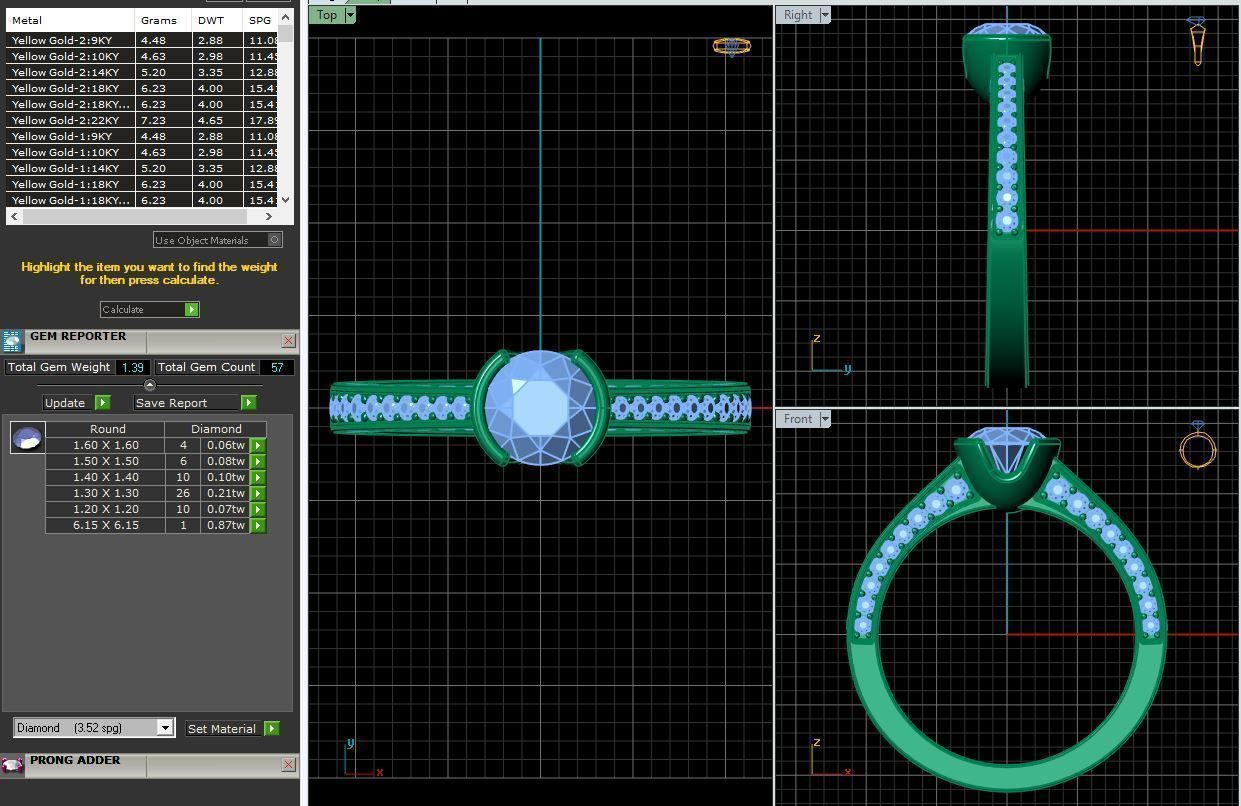
Task: Close the Prong Adder panel
Action: [x=288, y=765]
